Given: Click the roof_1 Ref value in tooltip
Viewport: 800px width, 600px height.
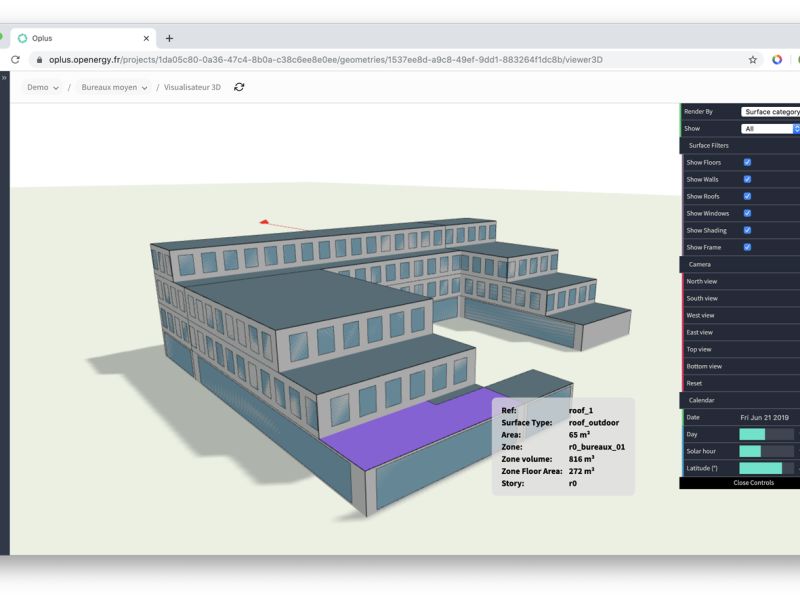Looking at the screenshot, I should (x=581, y=410).
